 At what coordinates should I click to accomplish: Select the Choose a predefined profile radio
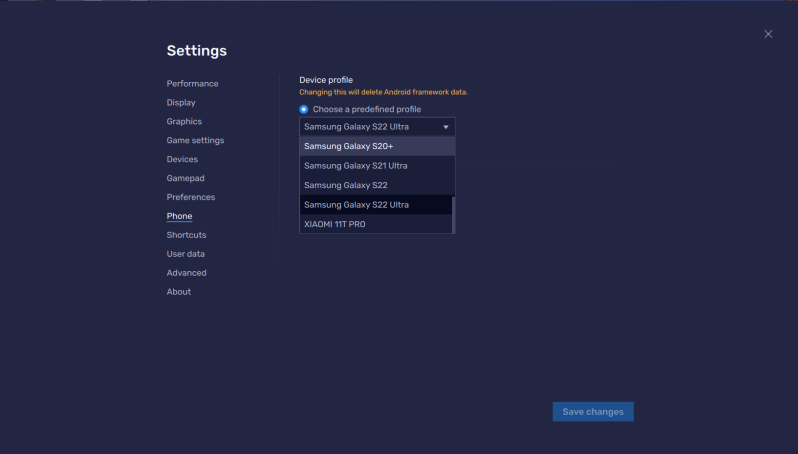point(304,109)
